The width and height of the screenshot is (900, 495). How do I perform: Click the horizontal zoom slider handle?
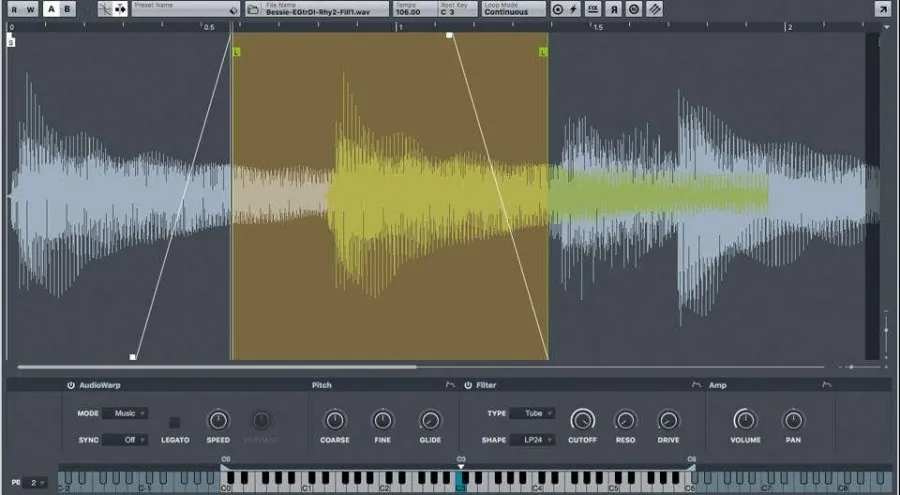(851, 367)
